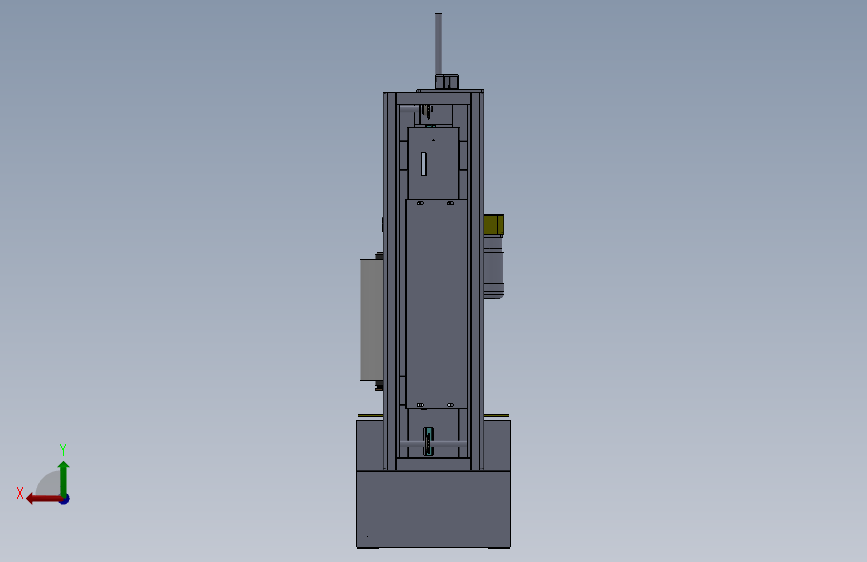Screen dimensions: 867x562
Task: Select the thin vertical rod at the model's top
Action: pos(438,44)
